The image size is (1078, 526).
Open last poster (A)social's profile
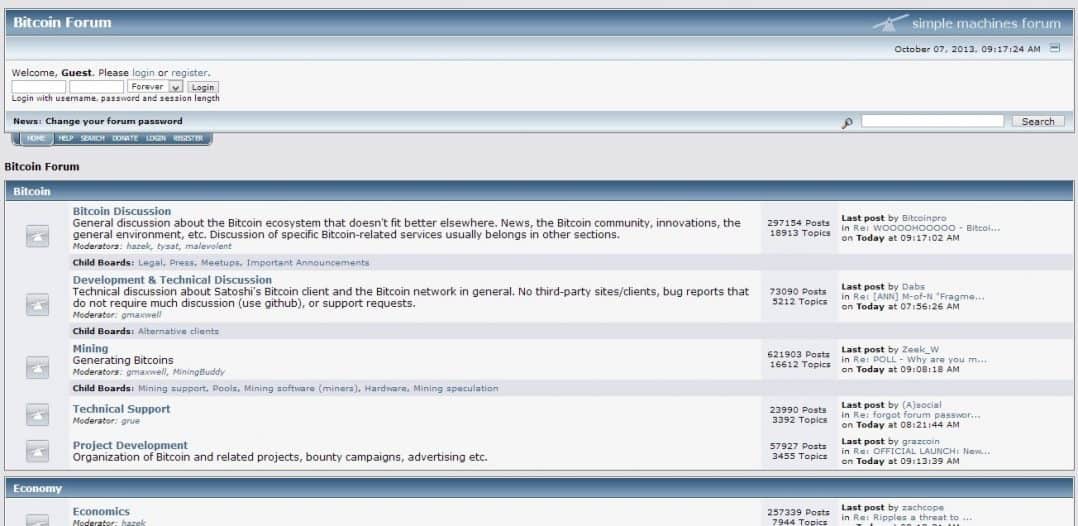921,405
